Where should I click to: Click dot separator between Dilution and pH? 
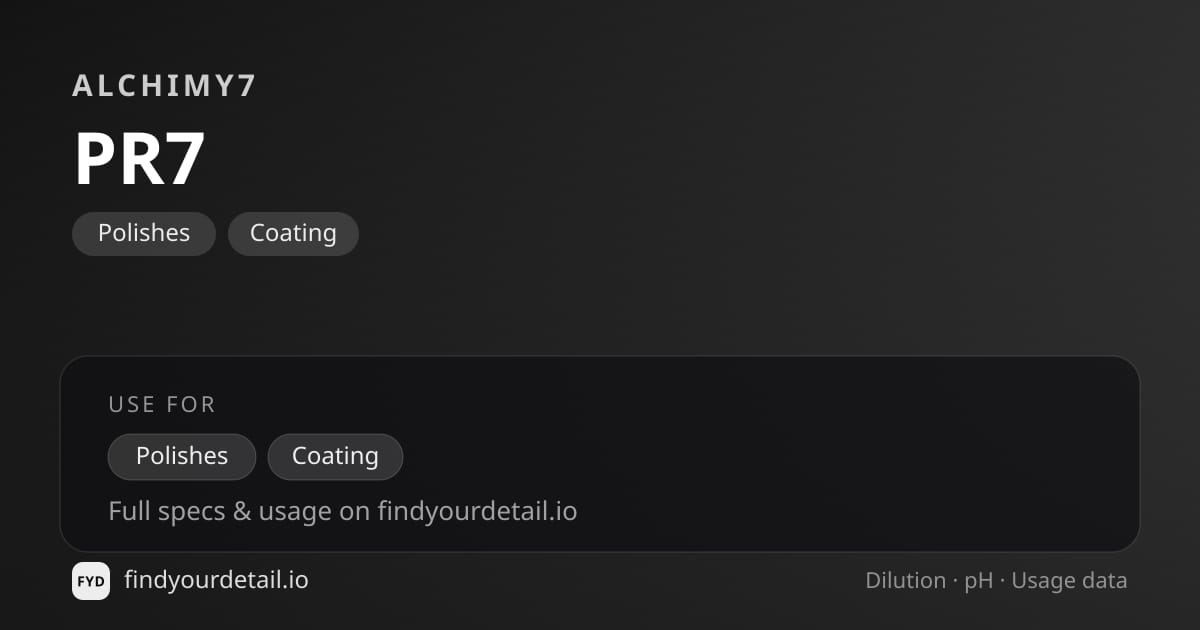[955, 581]
